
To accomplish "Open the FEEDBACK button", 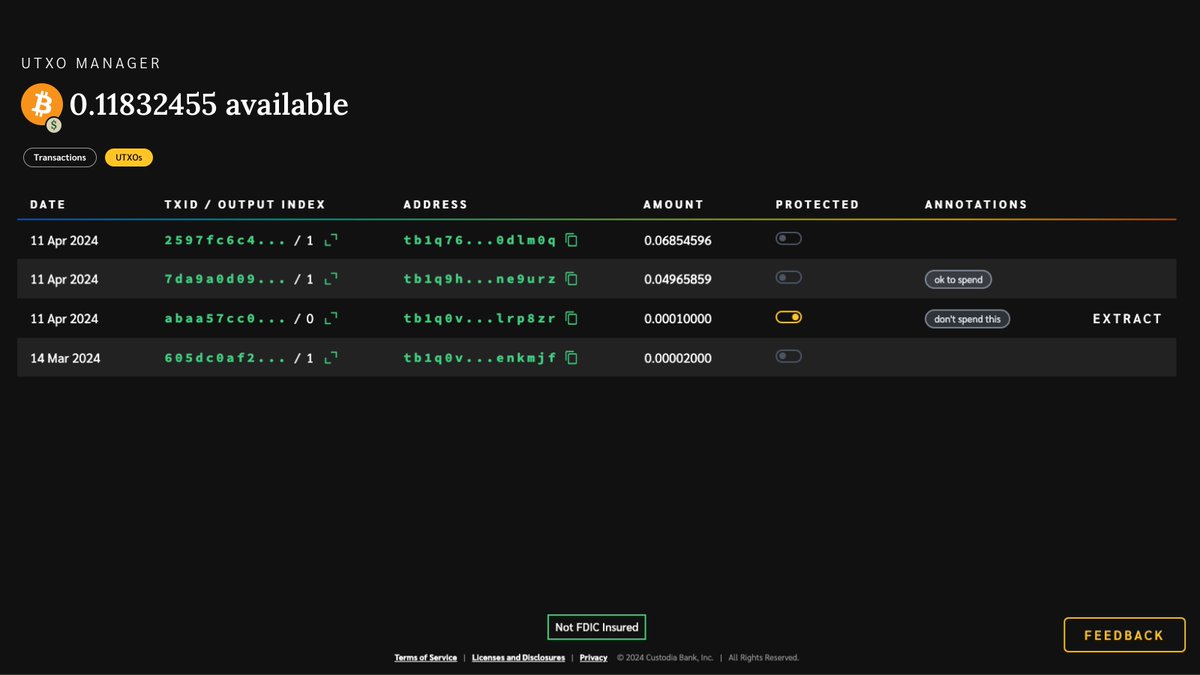I will coord(1124,635).
